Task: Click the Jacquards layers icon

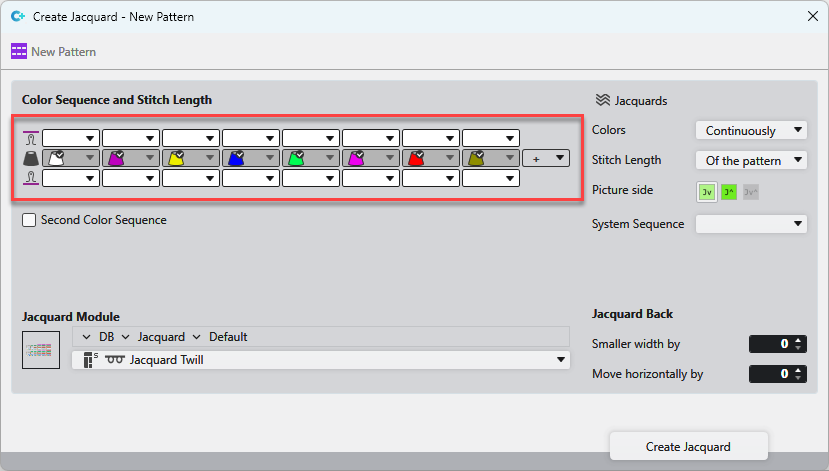Action: [x=602, y=100]
